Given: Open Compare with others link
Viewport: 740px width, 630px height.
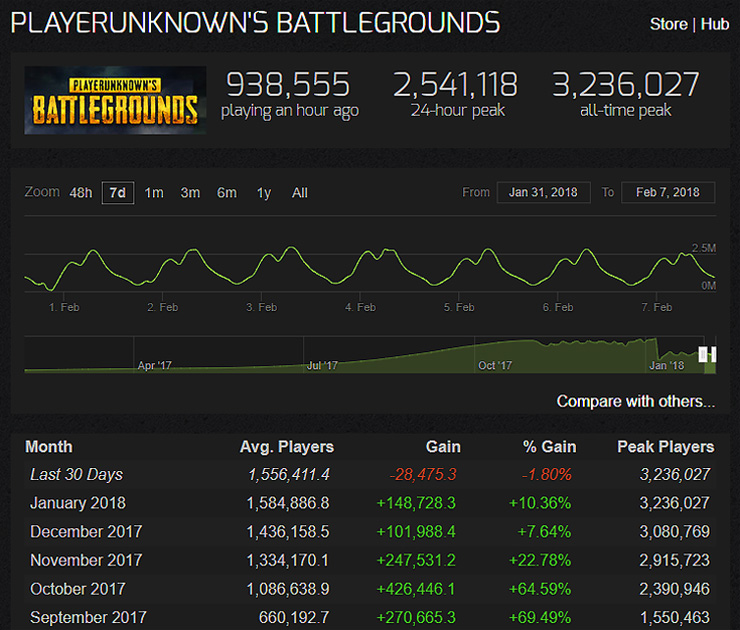Looking at the screenshot, I should (636, 401).
